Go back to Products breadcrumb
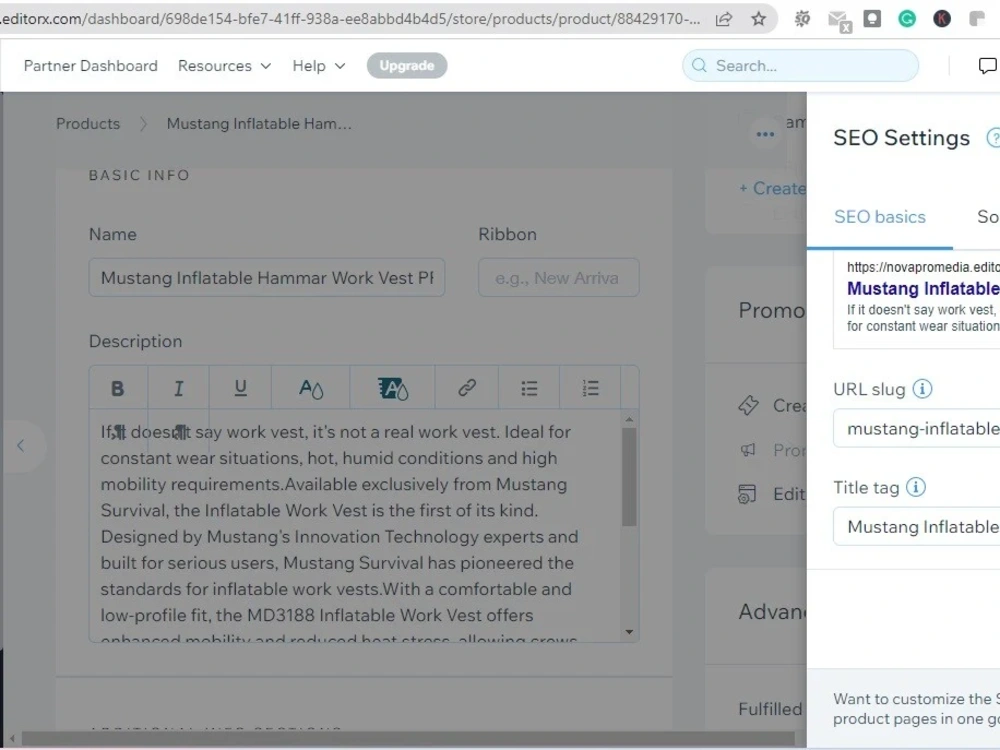 click(x=88, y=124)
